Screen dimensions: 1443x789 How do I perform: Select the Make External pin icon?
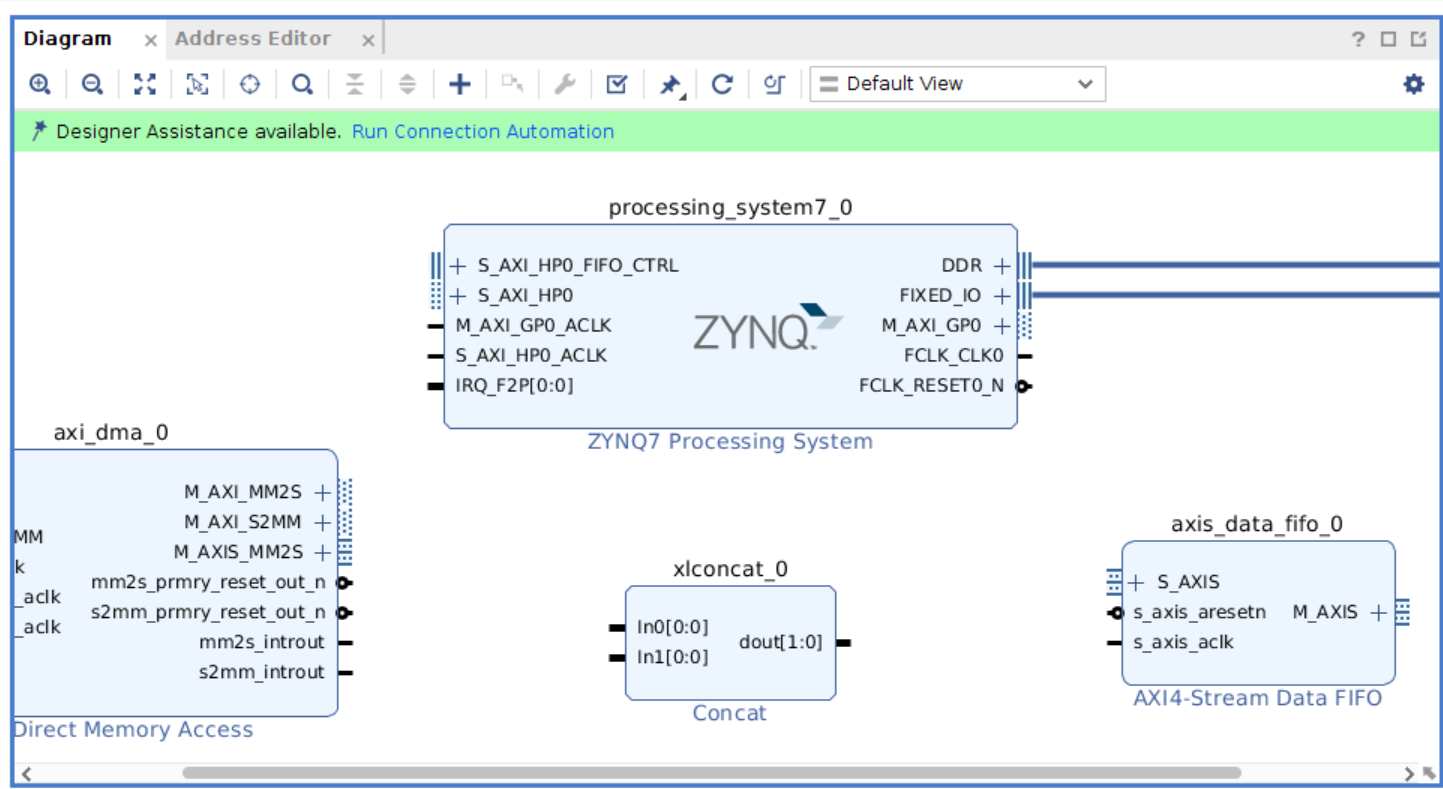[668, 84]
